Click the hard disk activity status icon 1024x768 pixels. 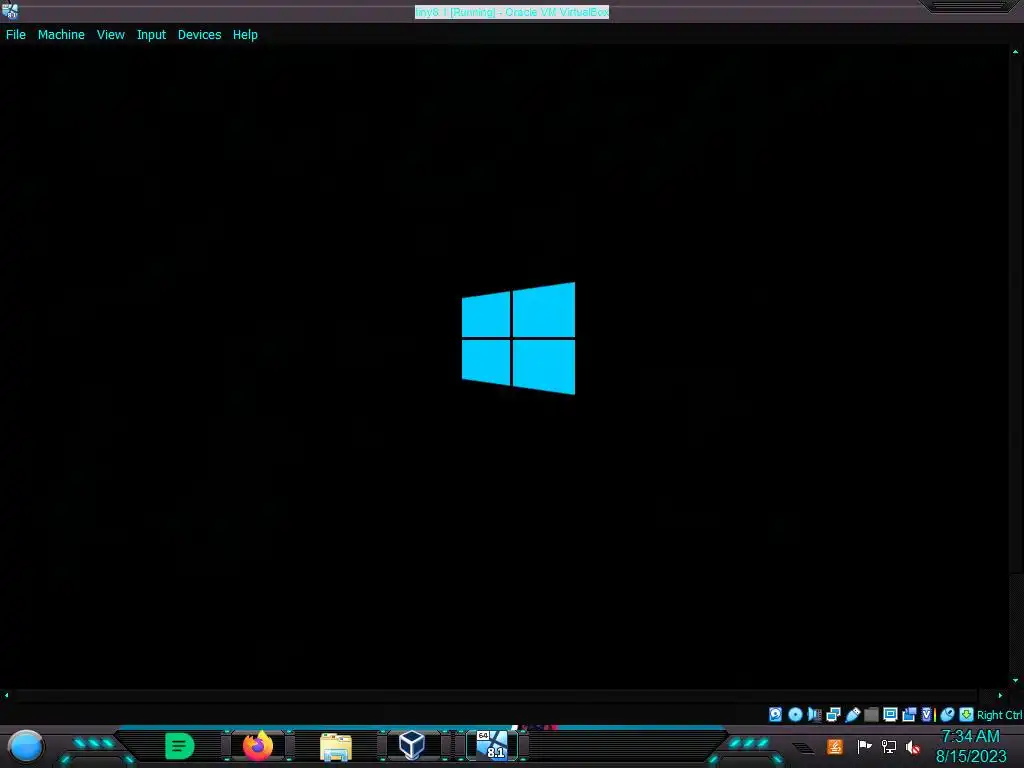click(x=775, y=714)
